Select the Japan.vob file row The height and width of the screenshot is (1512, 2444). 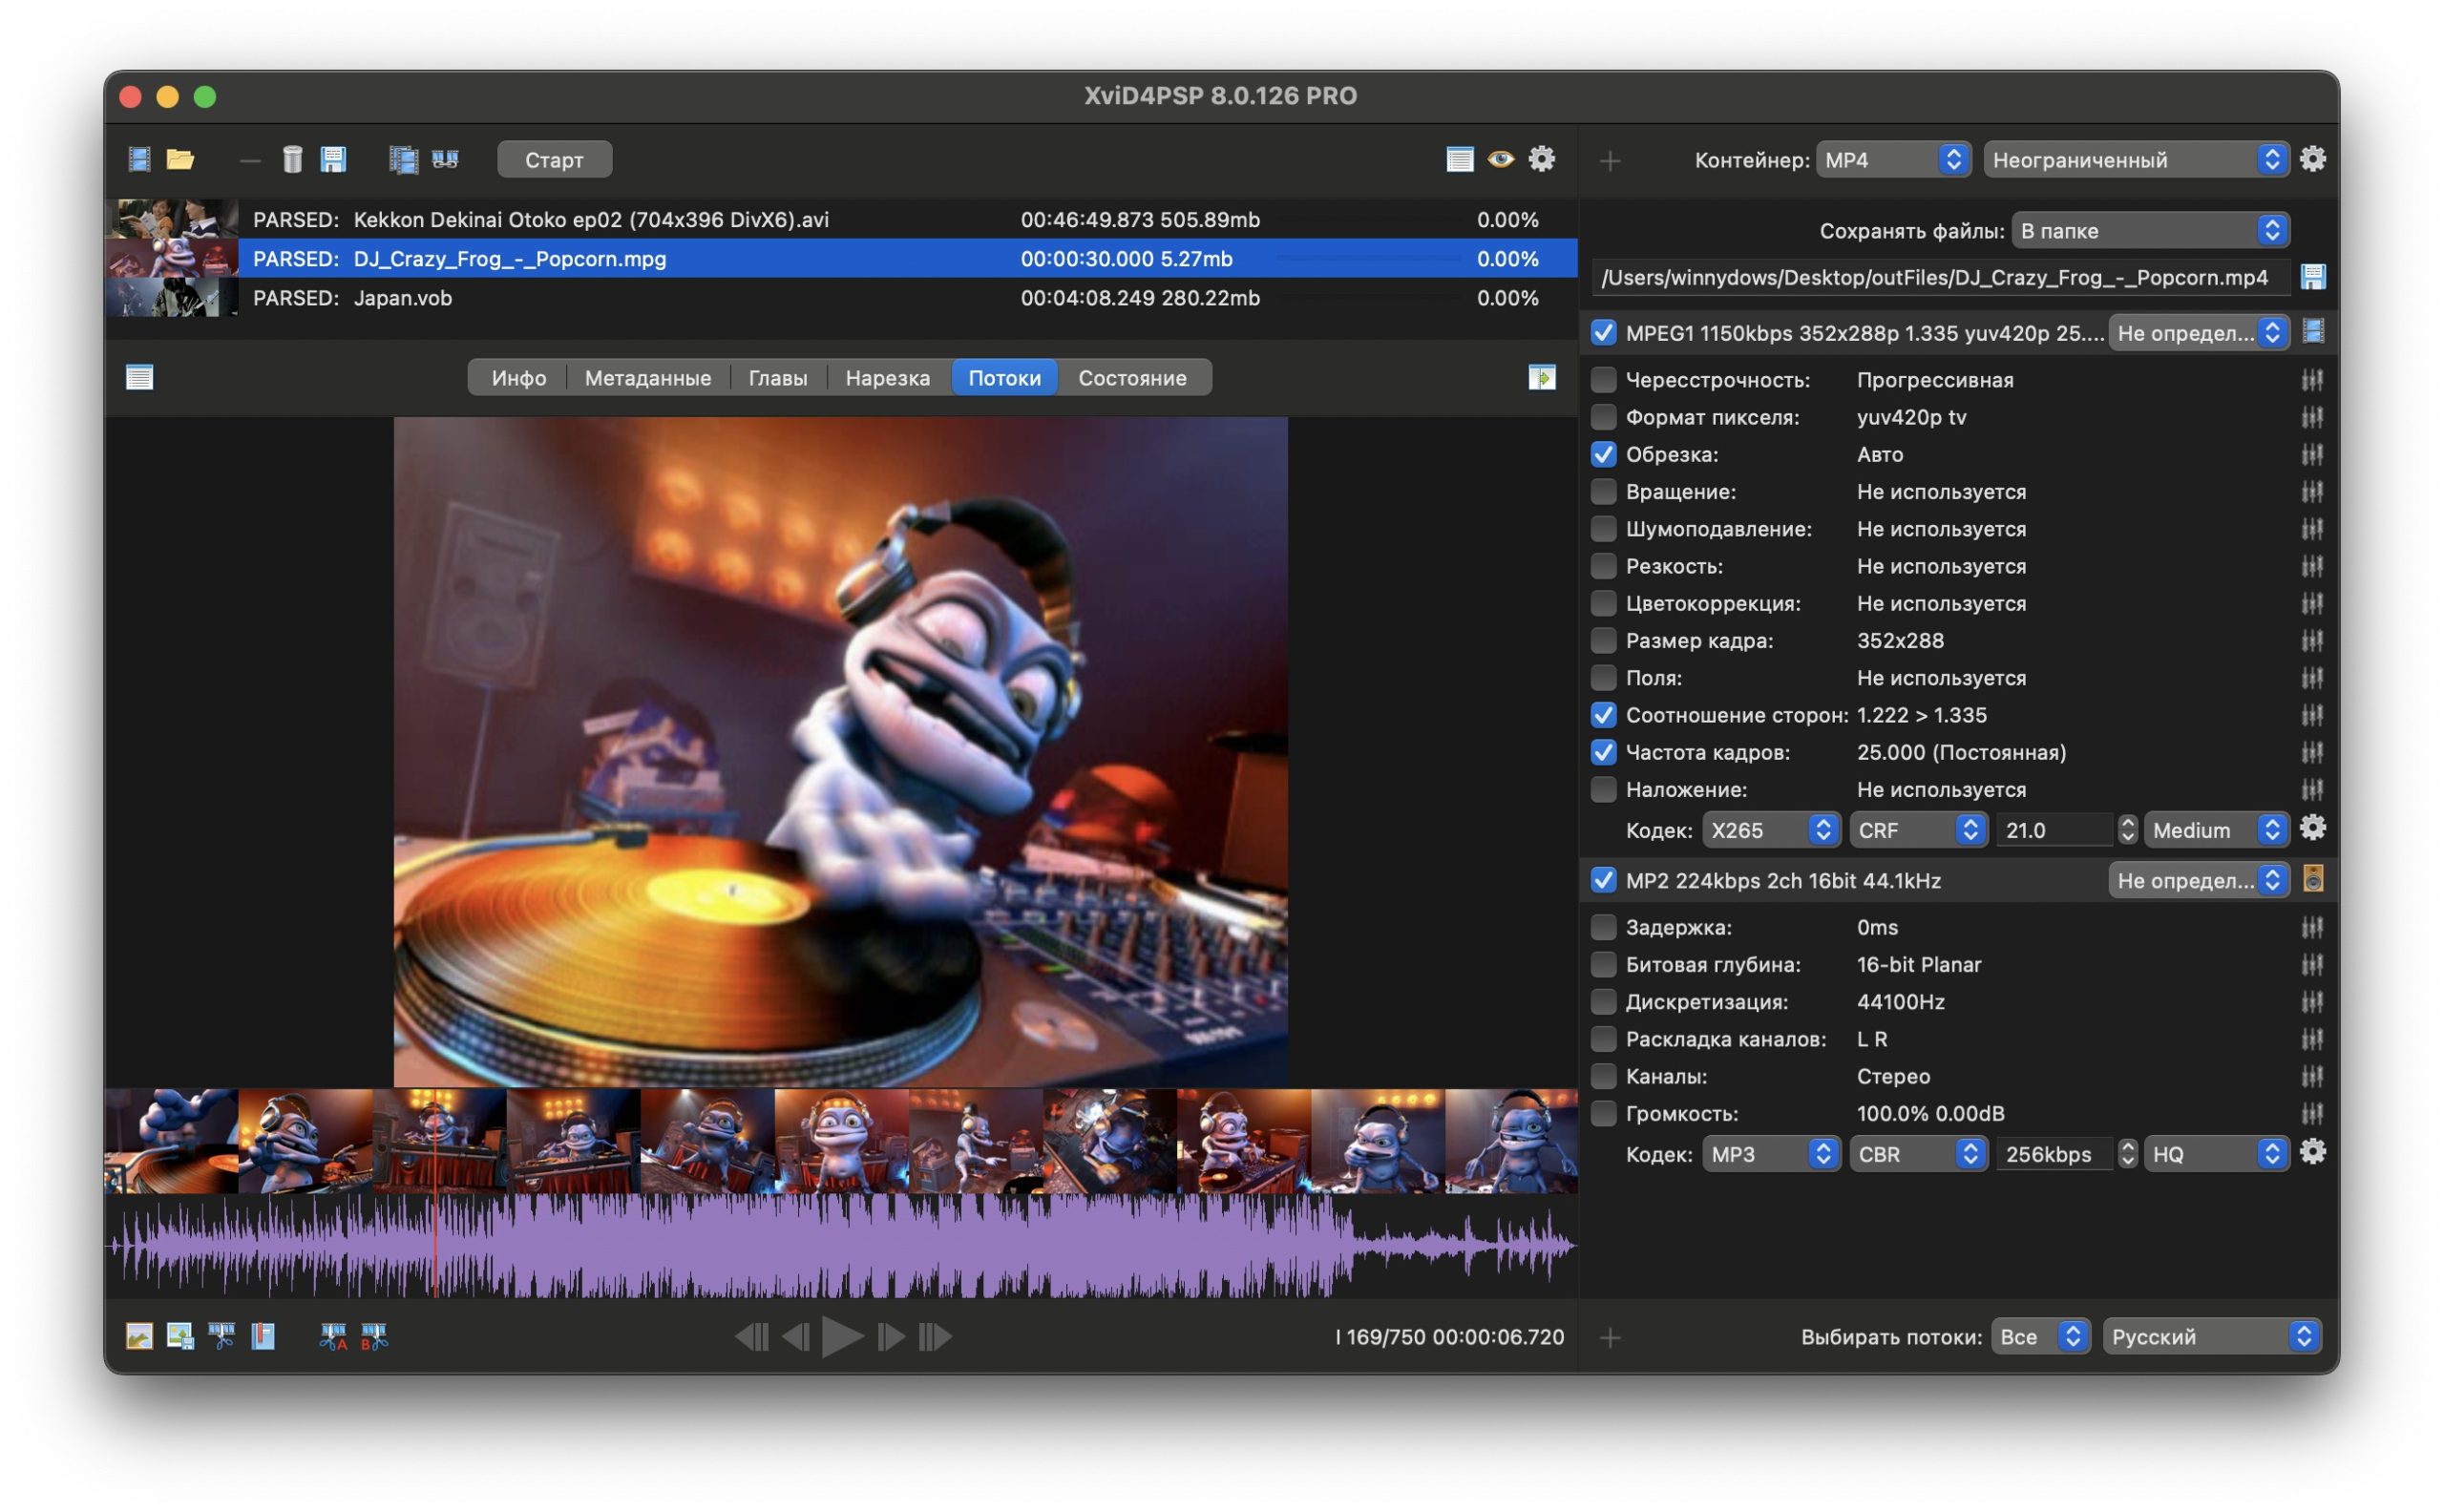(841, 298)
